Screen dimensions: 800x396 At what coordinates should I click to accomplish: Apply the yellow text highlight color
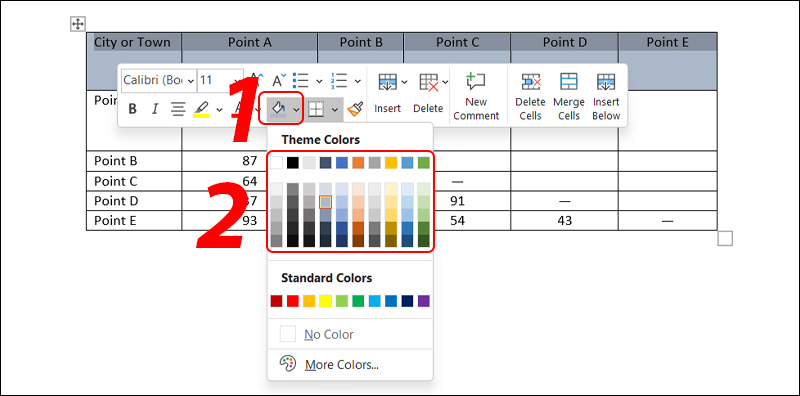[x=202, y=109]
